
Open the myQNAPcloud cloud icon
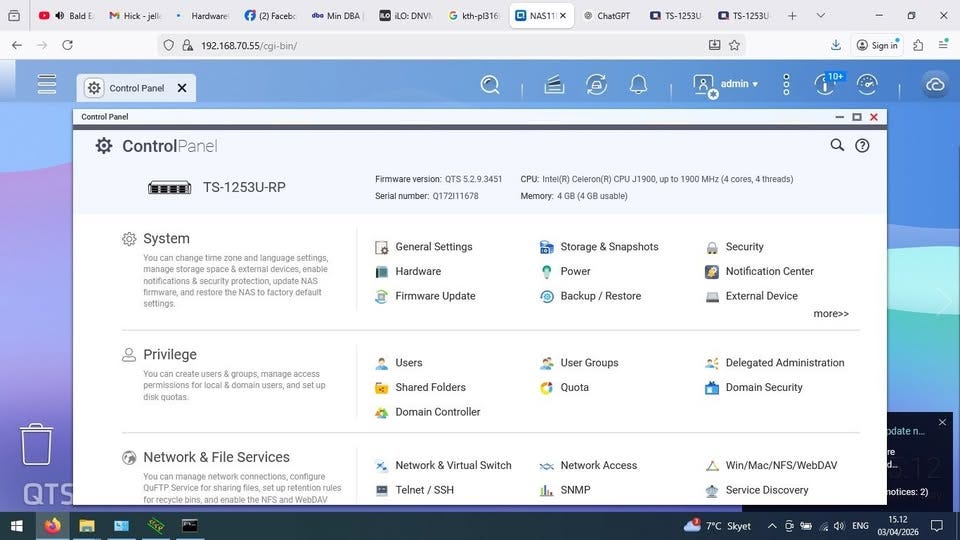tap(935, 85)
